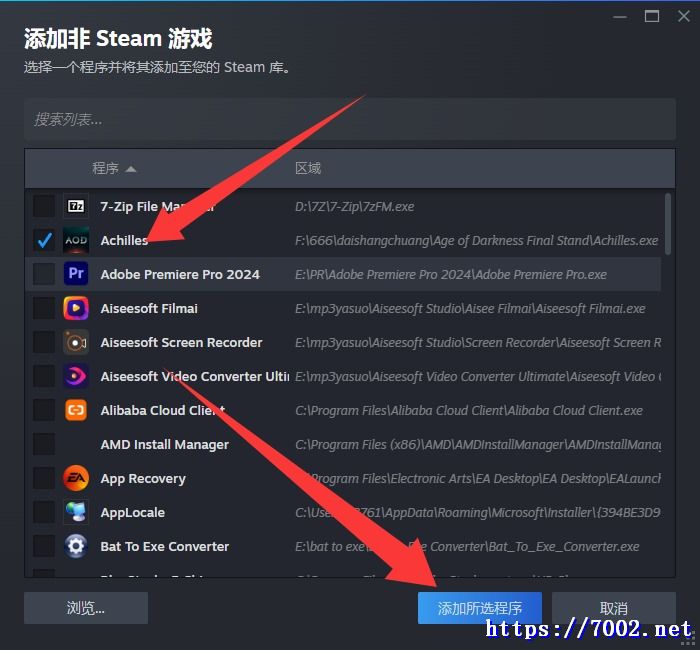Close the 添加非 Steam 游戏 dialog
This screenshot has height=650, width=700.
(x=683, y=17)
